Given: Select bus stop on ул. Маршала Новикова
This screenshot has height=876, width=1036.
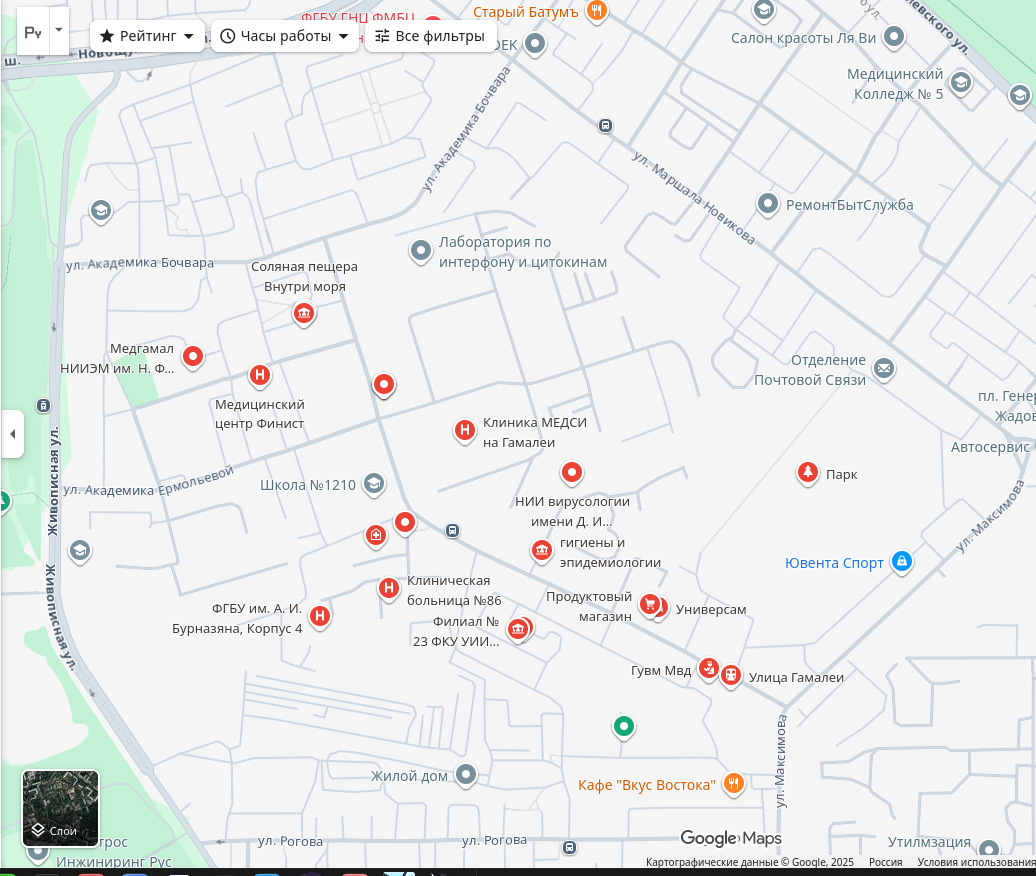Looking at the screenshot, I should pyautogui.click(x=605, y=126).
